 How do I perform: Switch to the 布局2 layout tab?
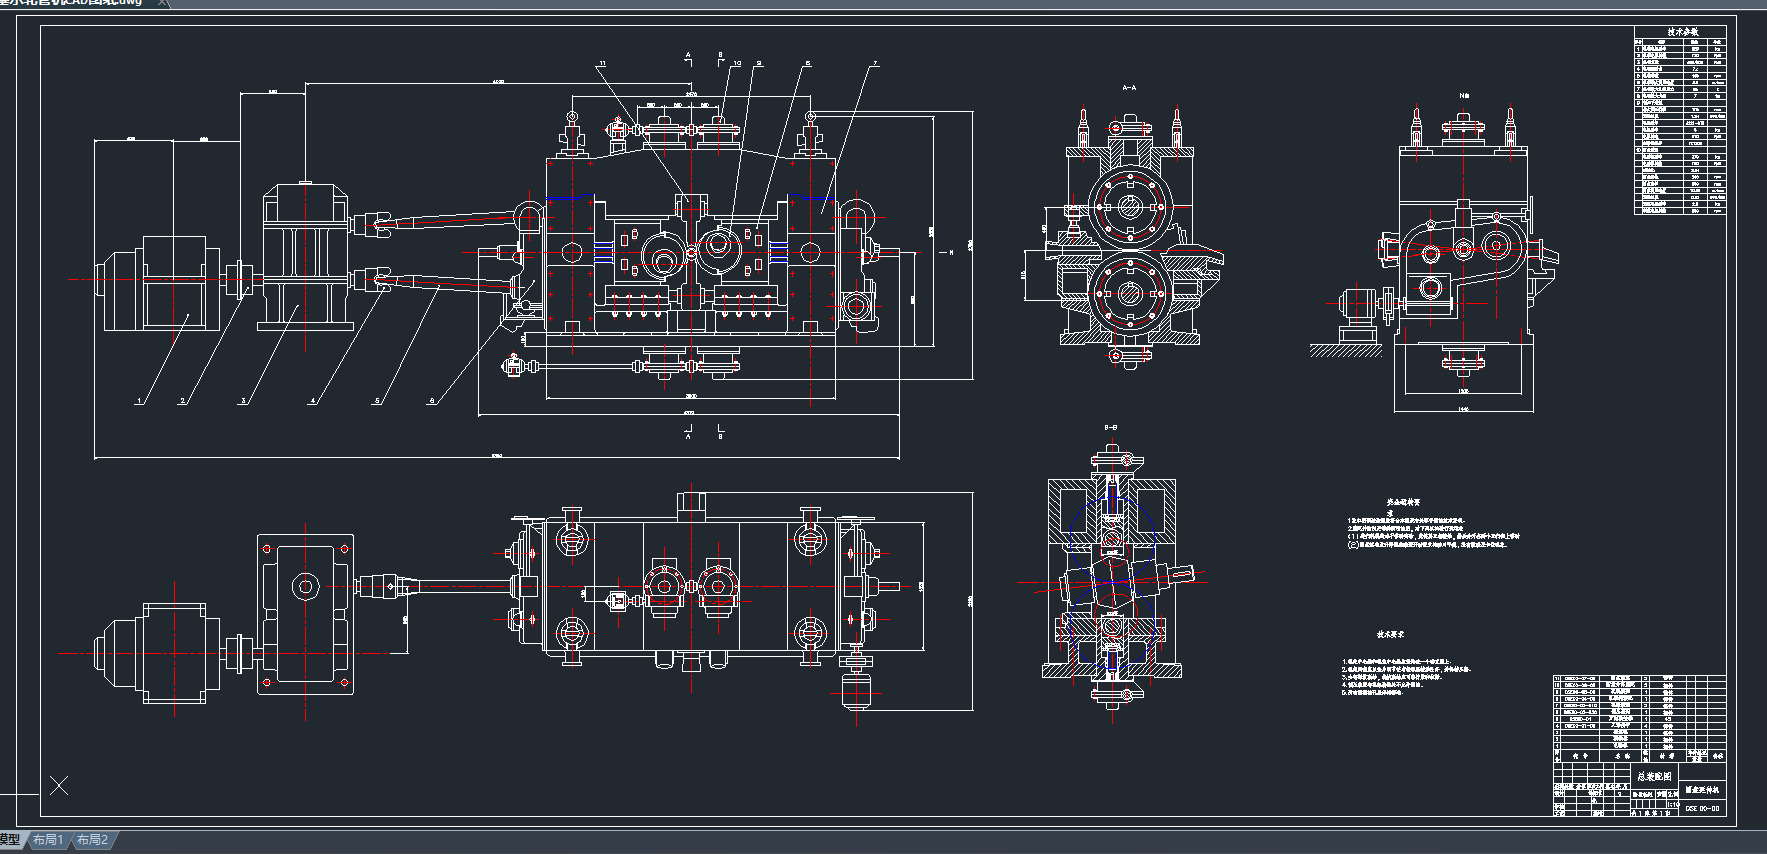(x=92, y=840)
